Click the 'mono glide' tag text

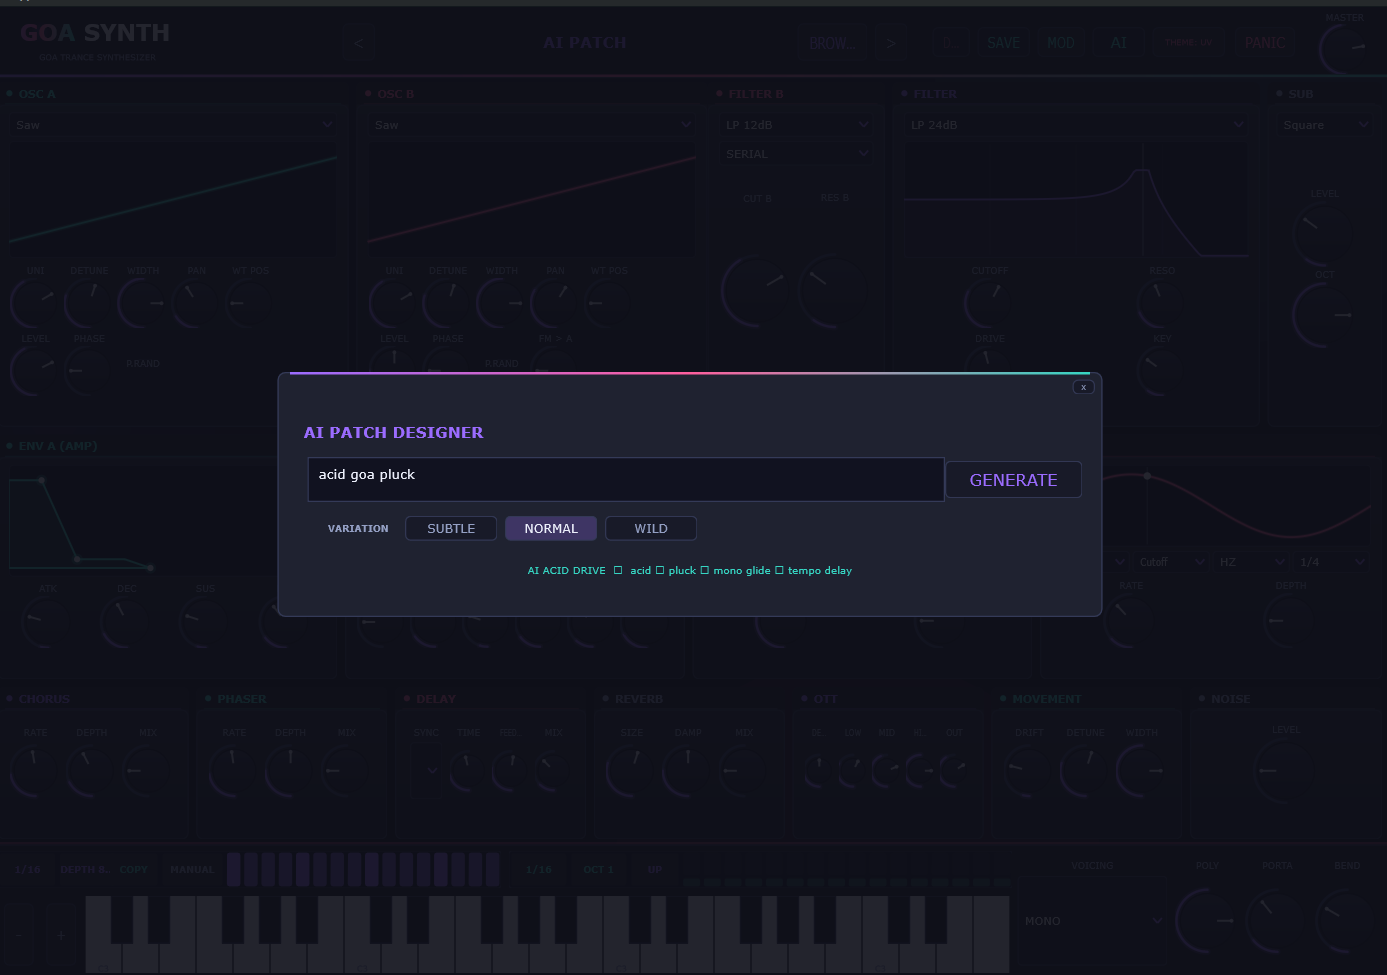point(741,570)
